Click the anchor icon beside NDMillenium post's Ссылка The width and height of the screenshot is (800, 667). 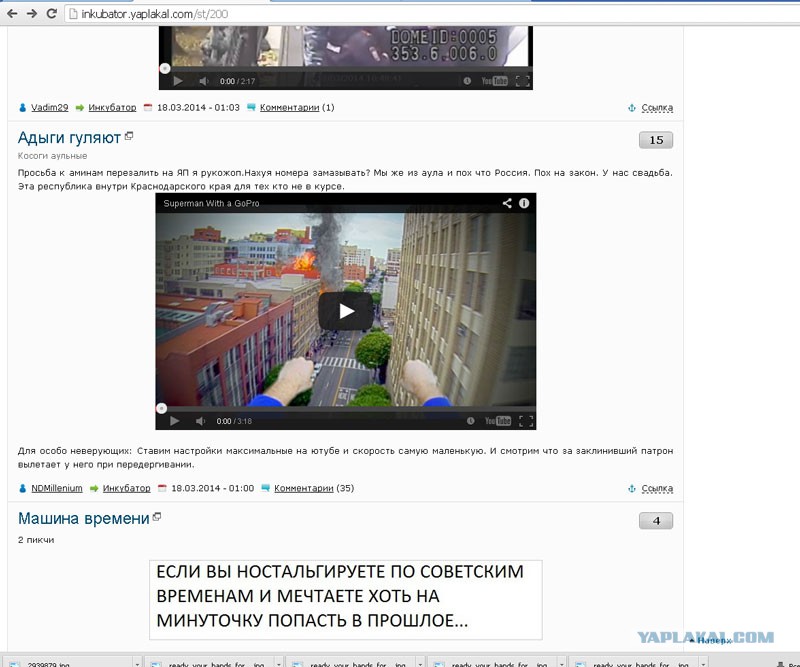632,488
